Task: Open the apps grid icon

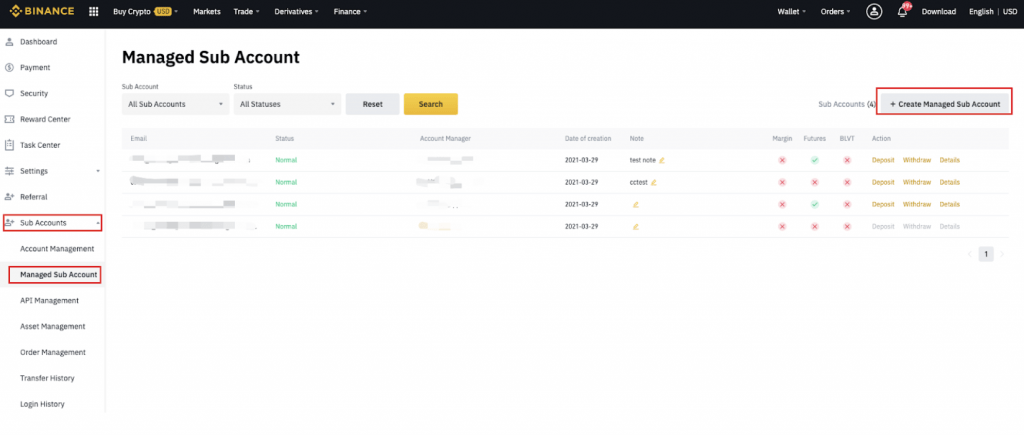Action: tap(93, 11)
